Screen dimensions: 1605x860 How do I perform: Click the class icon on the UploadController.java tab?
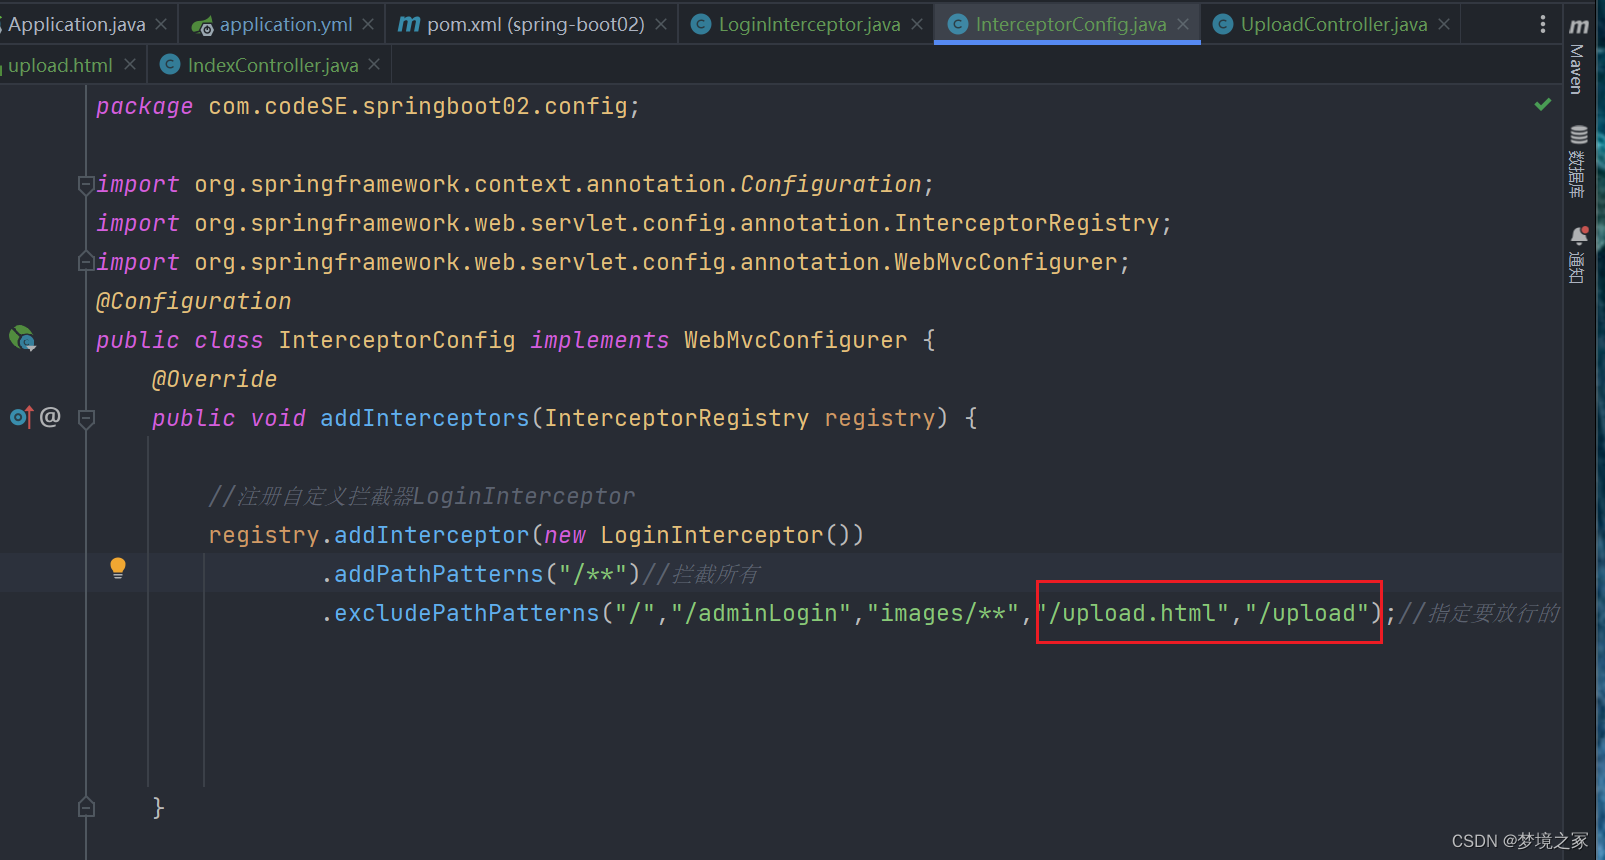pyautogui.click(x=1223, y=24)
